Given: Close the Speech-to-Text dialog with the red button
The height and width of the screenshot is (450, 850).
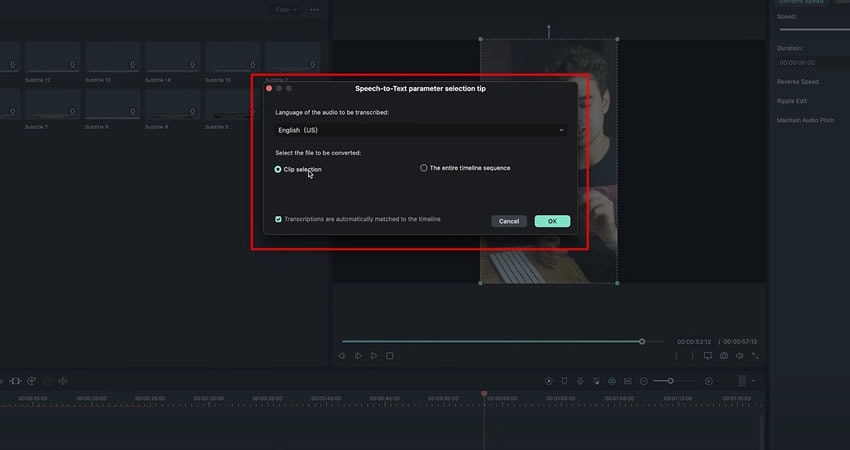Looking at the screenshot, I should 269,88.
